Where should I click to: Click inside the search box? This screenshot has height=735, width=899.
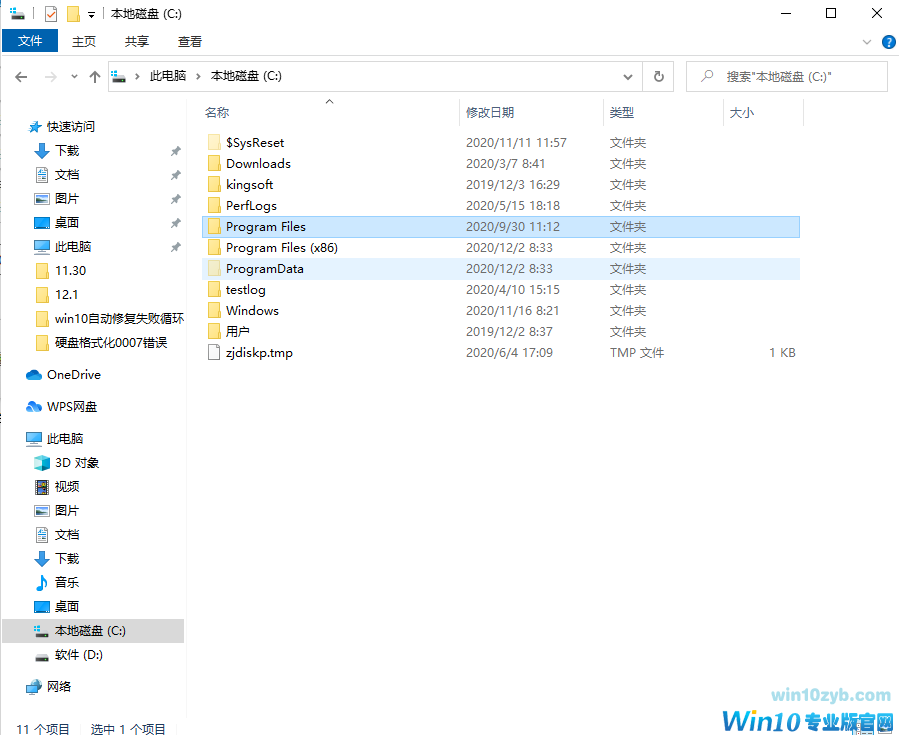click(x=790, y=76)
